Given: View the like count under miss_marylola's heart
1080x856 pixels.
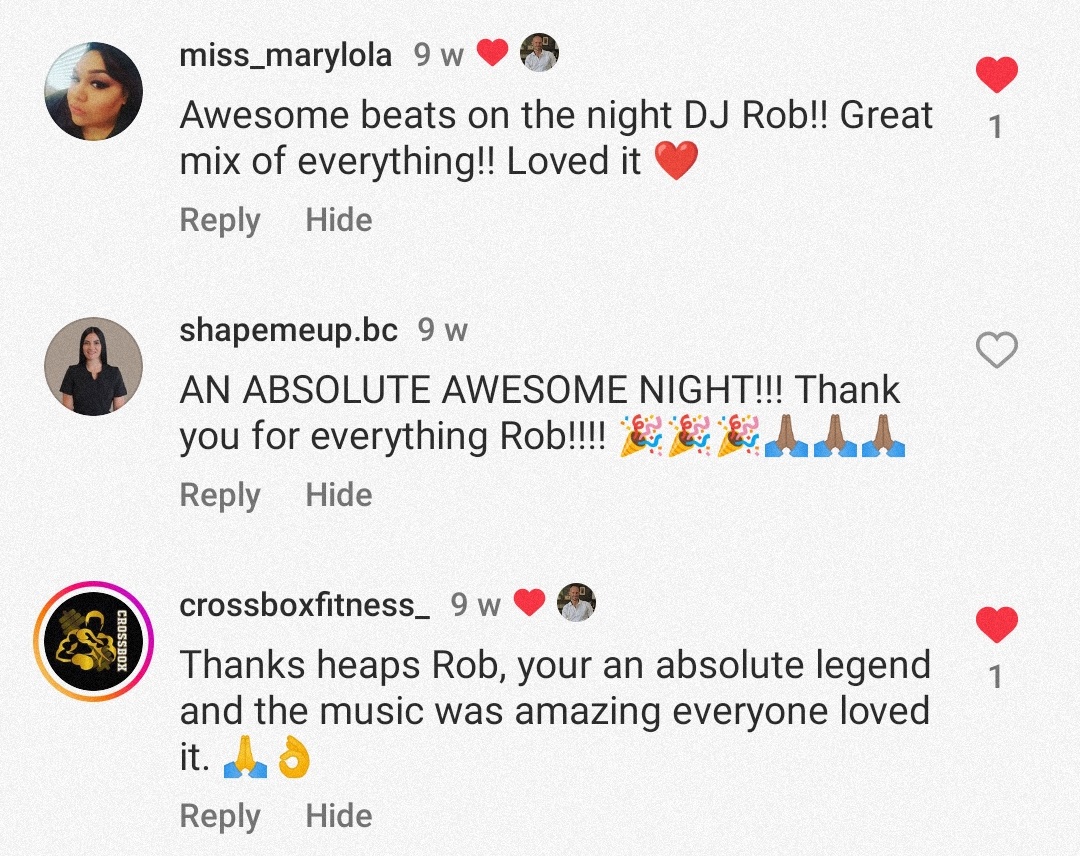Looking at the screenshot, I should click(995, 127).
